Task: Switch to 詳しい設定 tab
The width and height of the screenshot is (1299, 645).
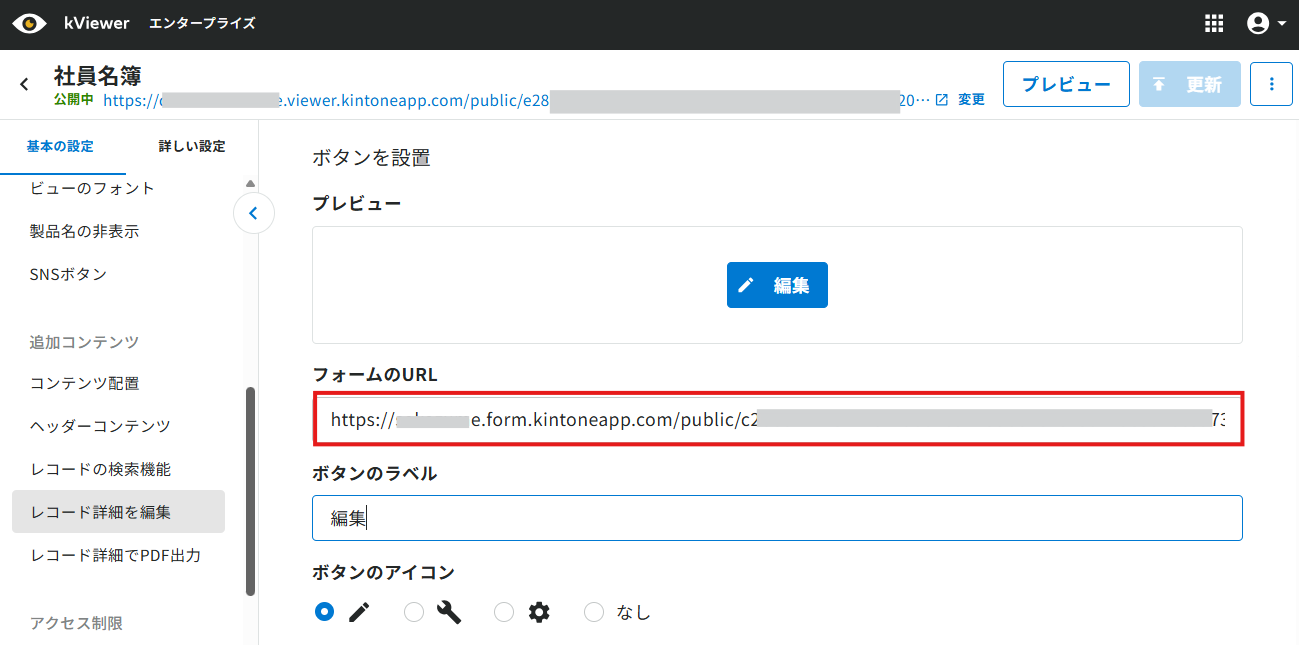Action: [x=192, y=146]
